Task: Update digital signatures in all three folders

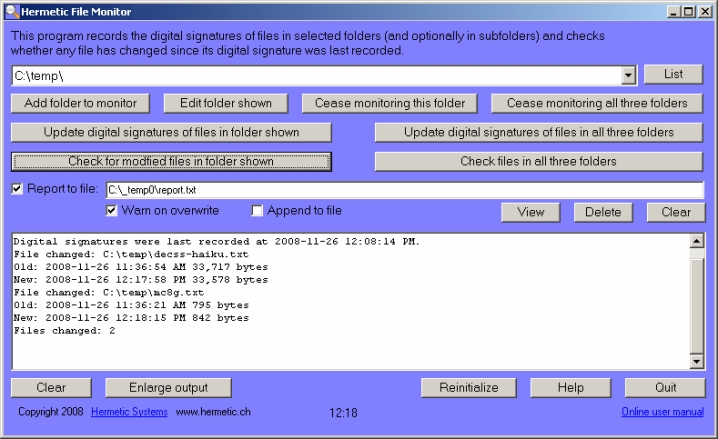Action: click(x=539, y=132)
